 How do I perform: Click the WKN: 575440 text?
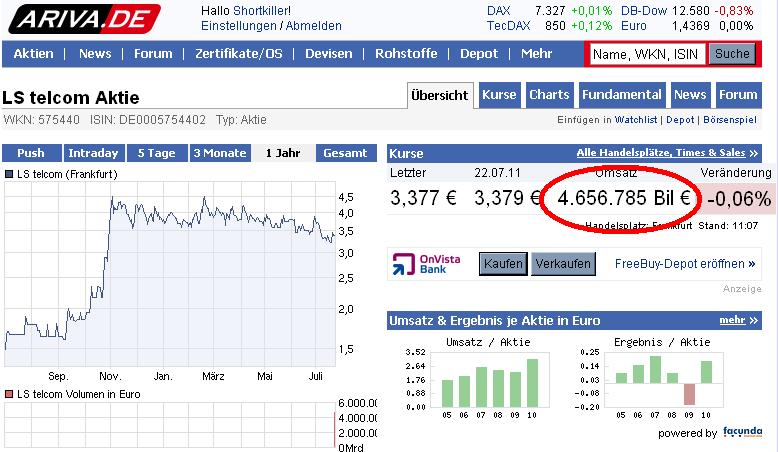pyautogui.click(x=41, y=120)
